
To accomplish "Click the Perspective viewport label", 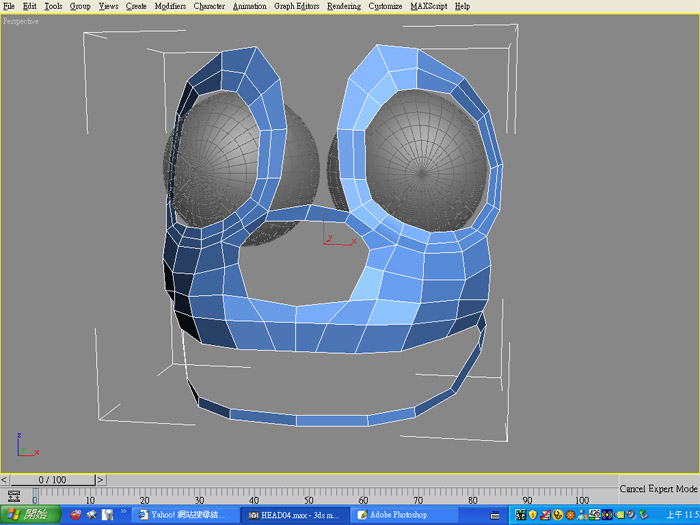I will (21, 21).
